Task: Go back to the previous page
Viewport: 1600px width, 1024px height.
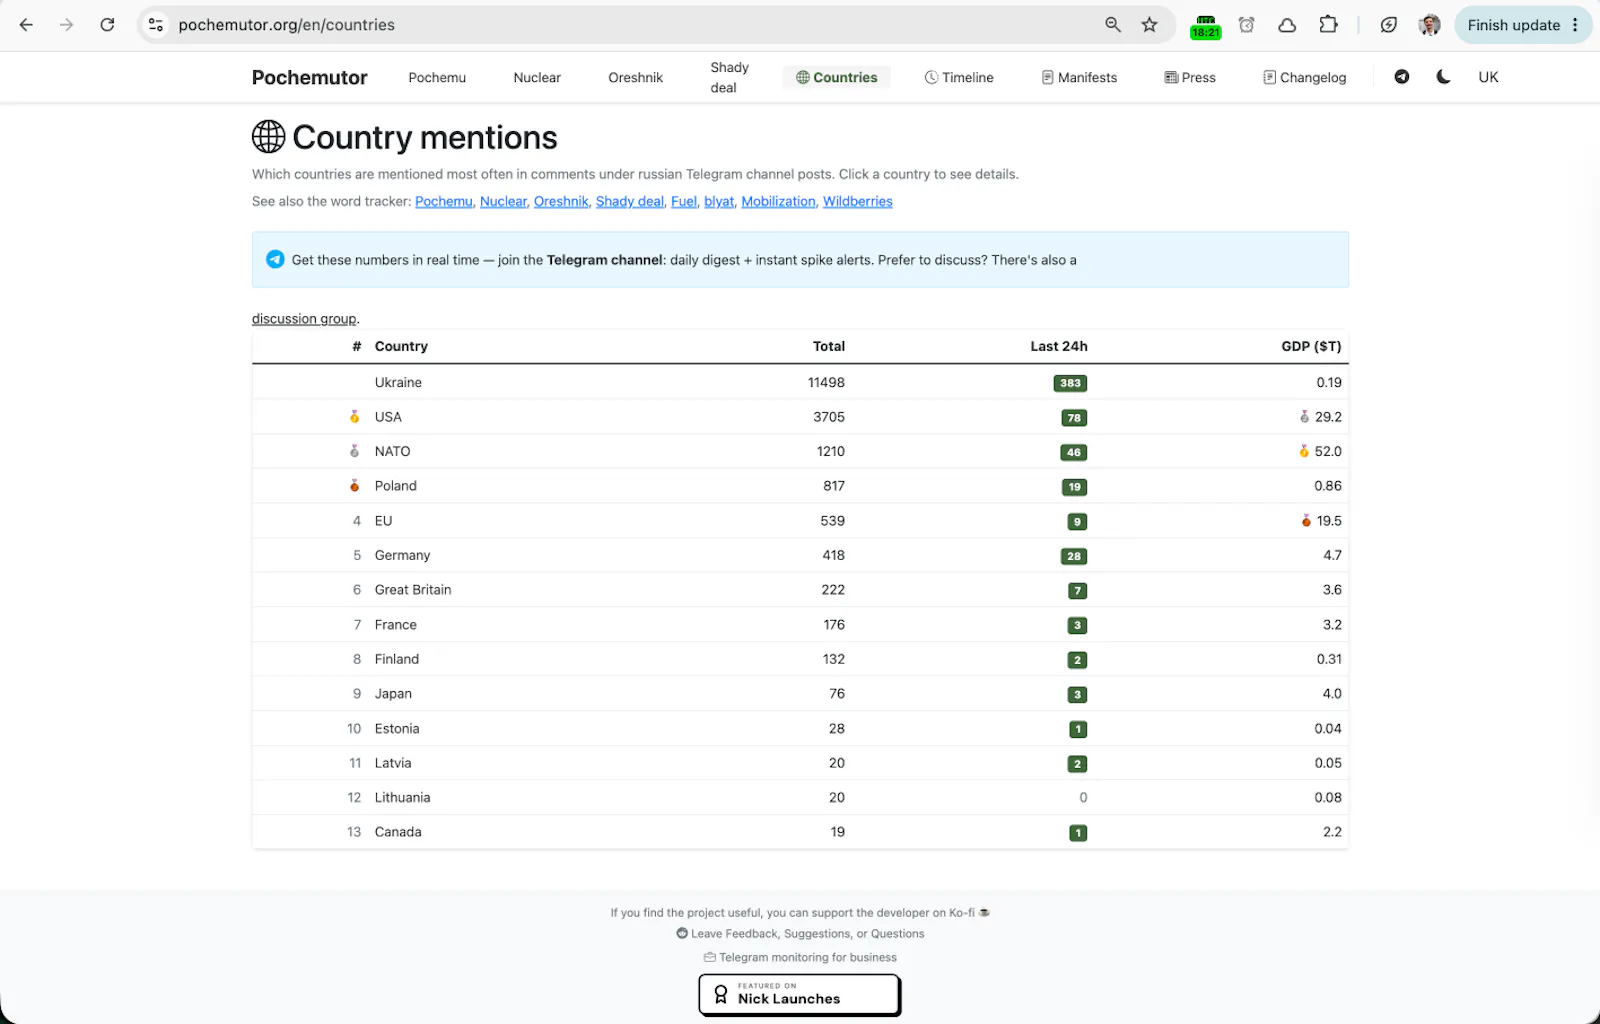Action: click(x=26, y=25)
